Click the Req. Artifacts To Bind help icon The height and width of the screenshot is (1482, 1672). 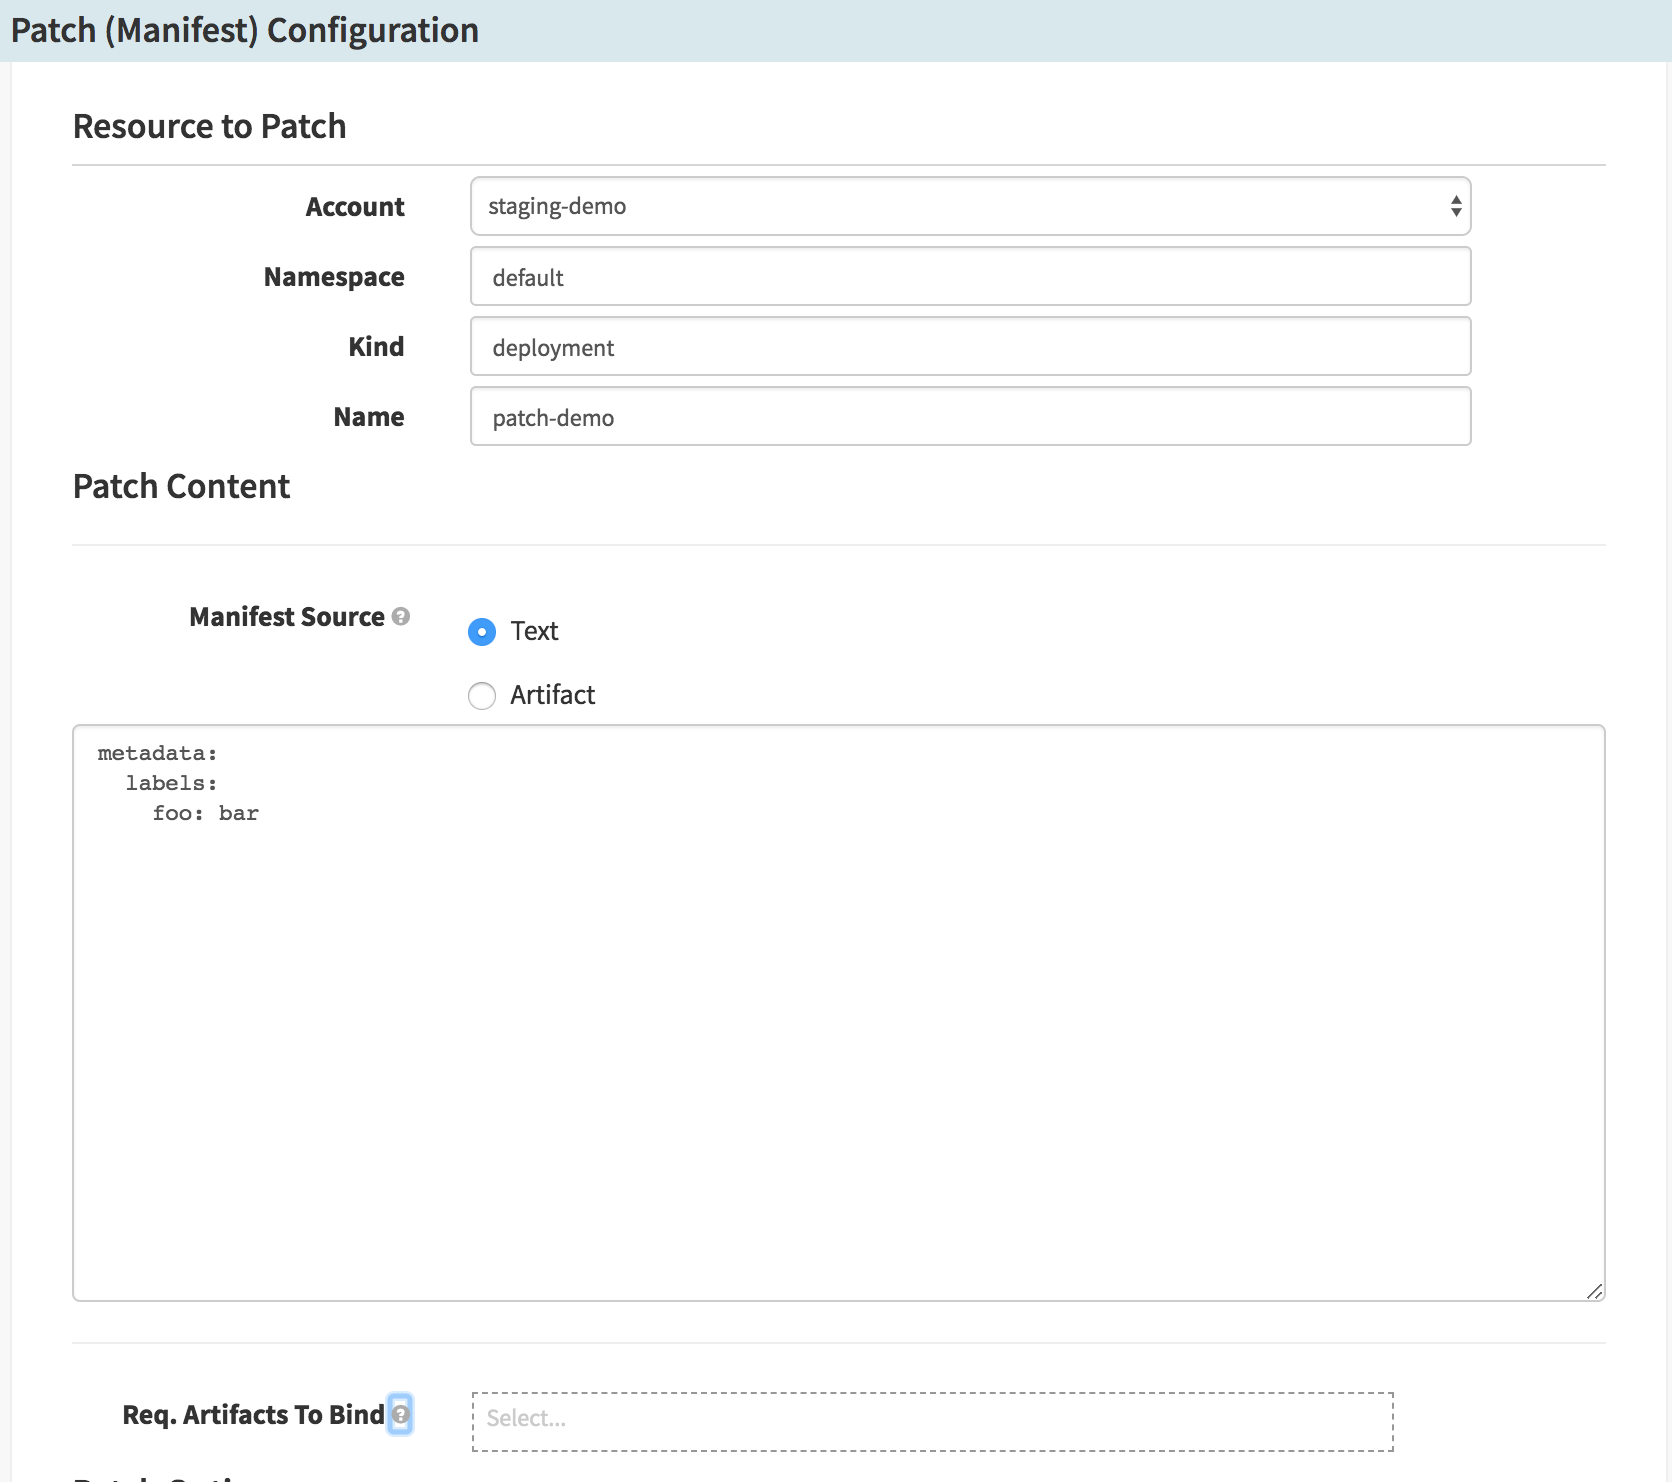[x=400, y=1415]
